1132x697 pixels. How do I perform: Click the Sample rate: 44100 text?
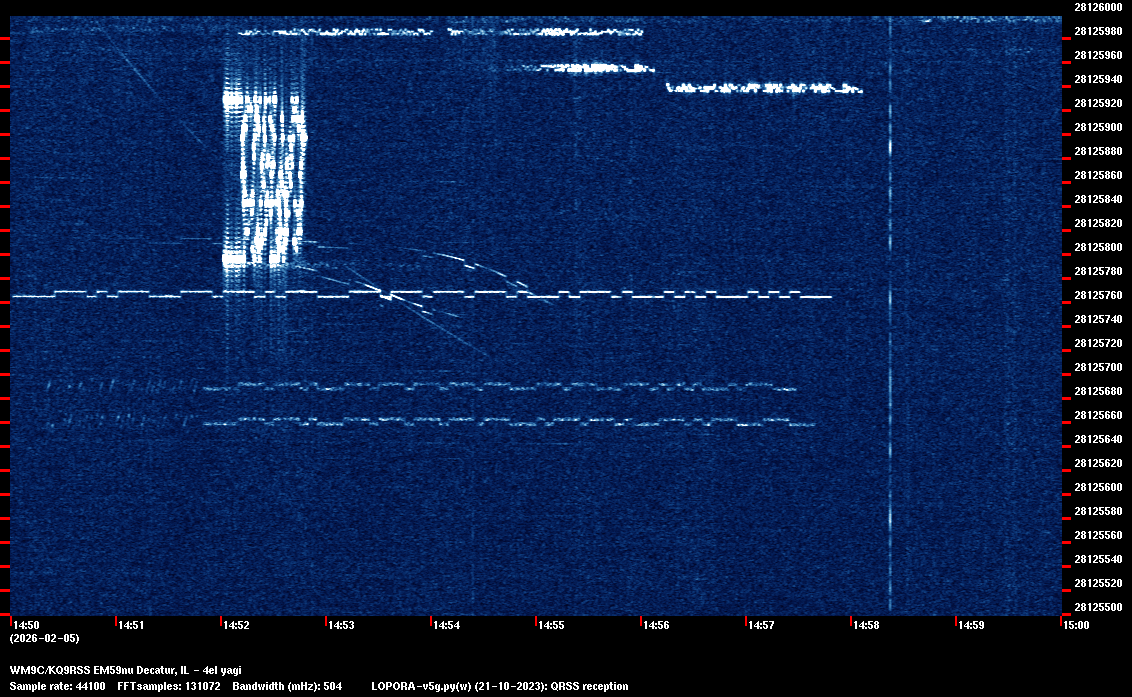[x=57, y=686]
